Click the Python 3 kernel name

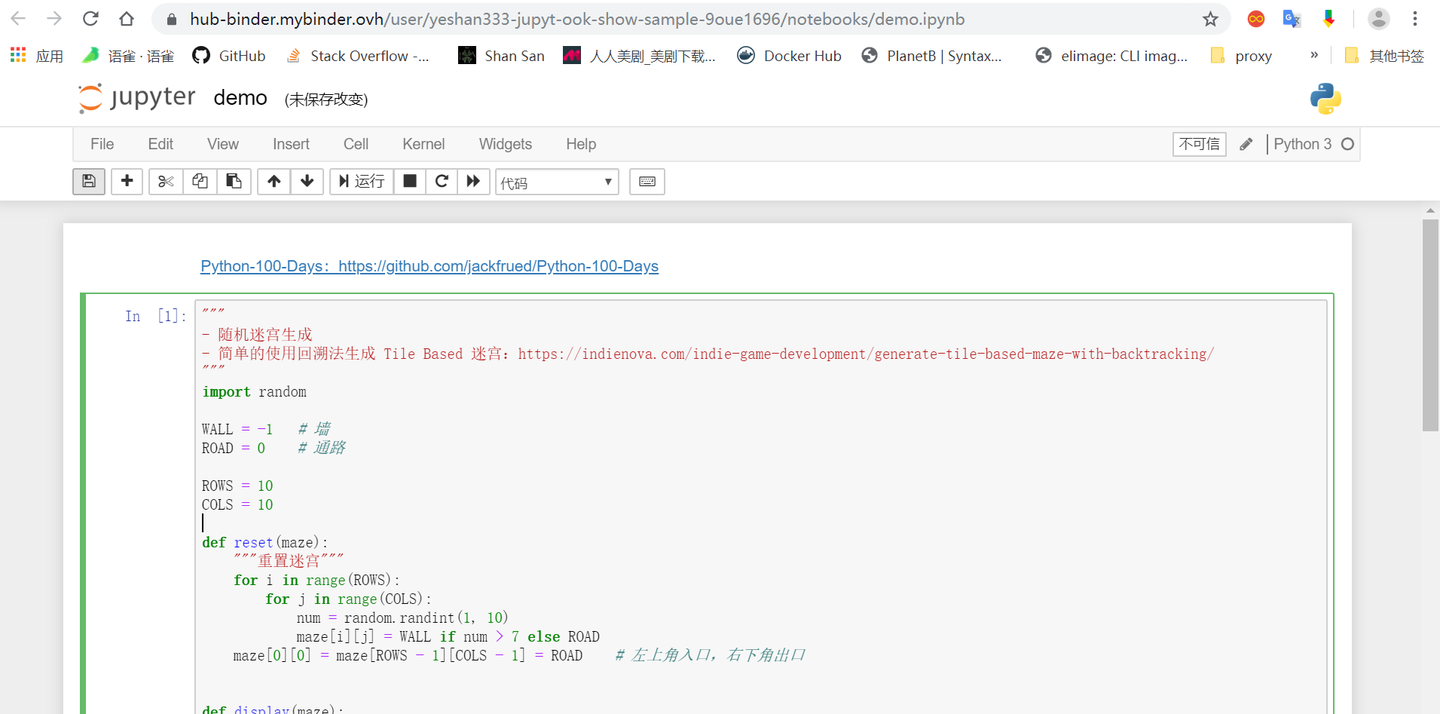1304,143
